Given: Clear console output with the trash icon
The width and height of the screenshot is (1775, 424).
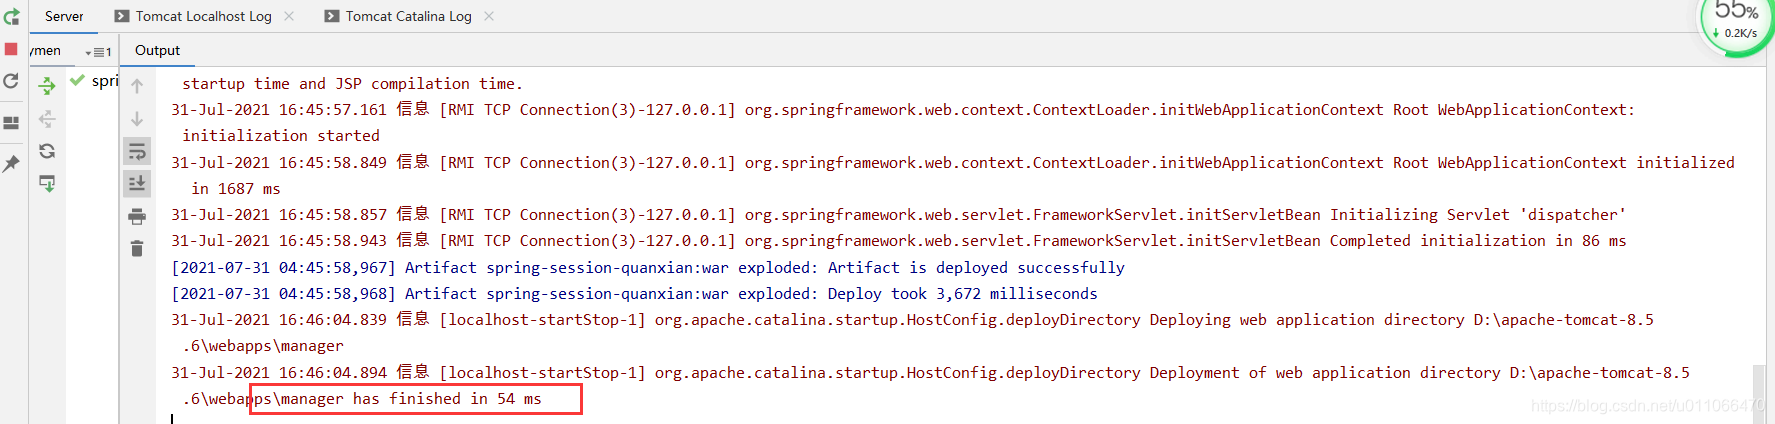Looking at the screenshot, I should [137, 248].
